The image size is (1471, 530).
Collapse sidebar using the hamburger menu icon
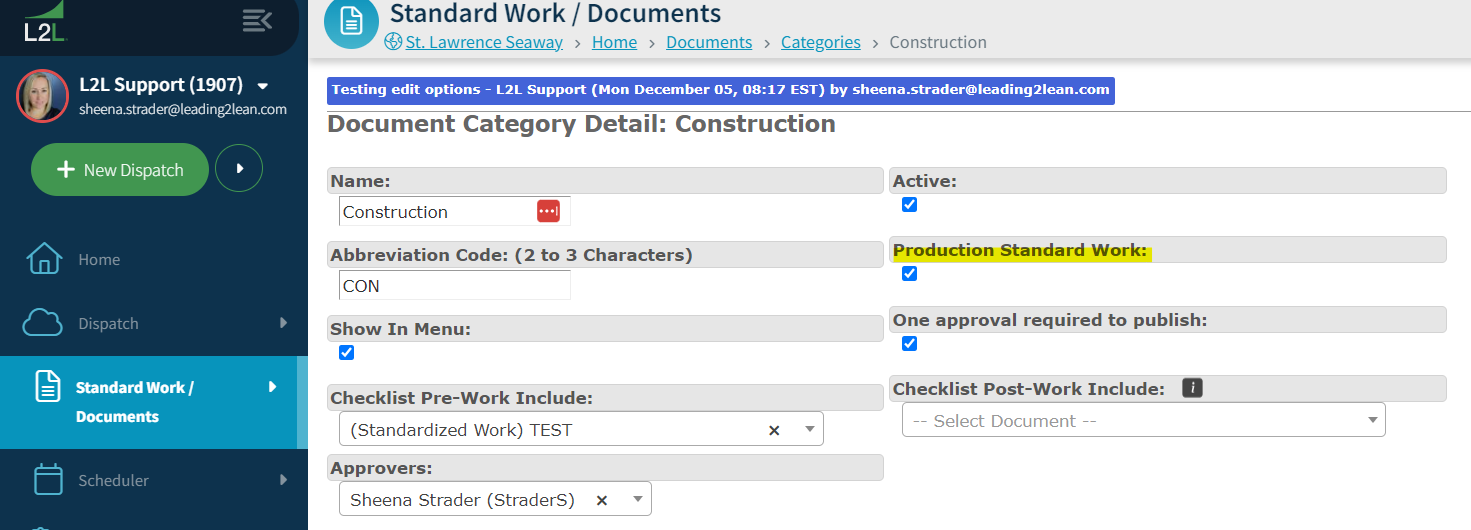pos(257,20)
